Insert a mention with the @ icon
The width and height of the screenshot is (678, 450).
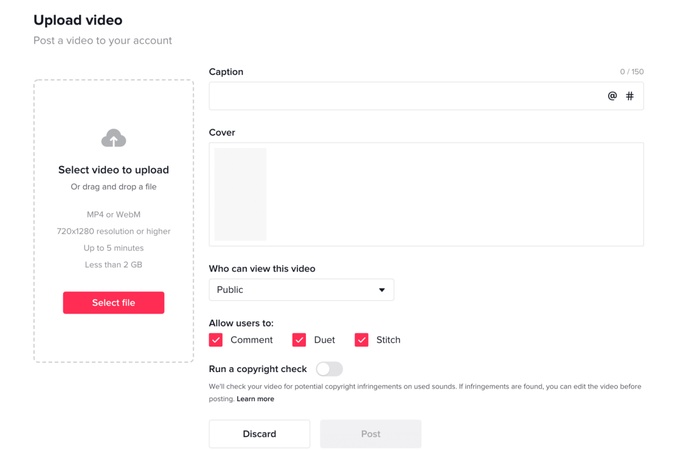[612, 96]
